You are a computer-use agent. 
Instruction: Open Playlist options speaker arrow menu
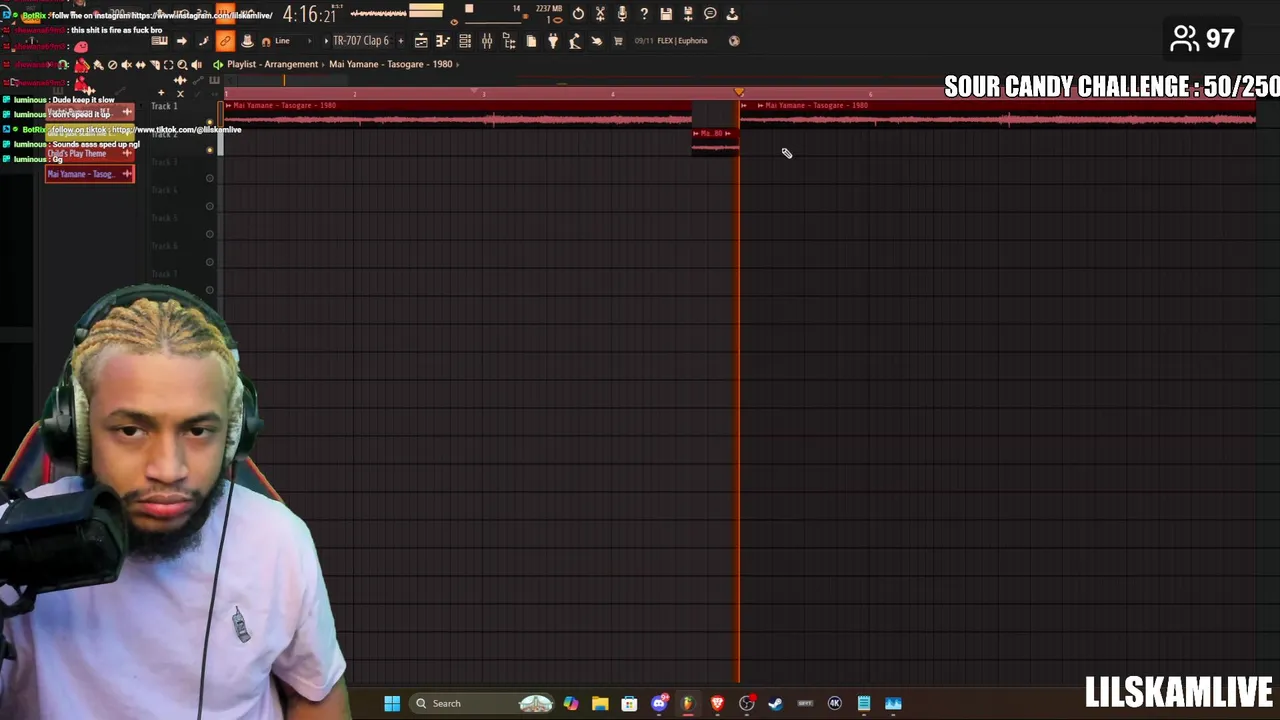(217, 64)
